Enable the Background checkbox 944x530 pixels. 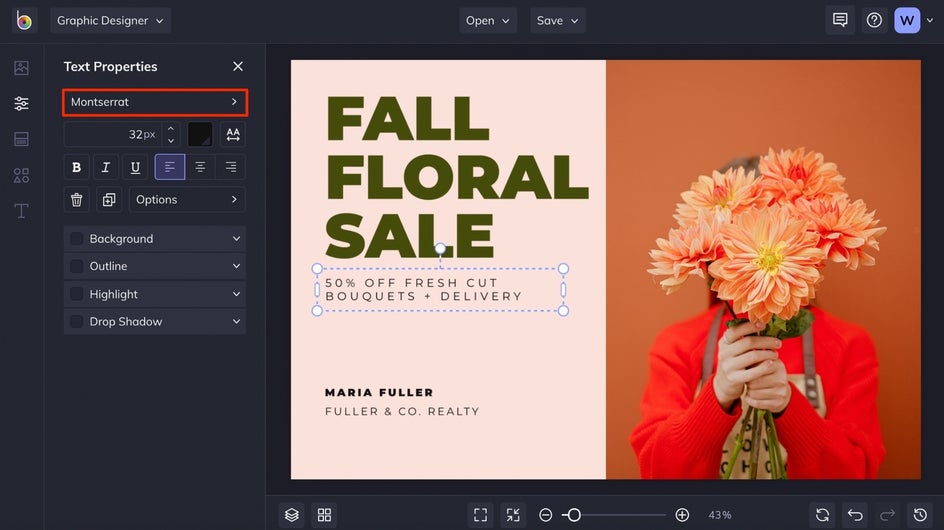(77, 239)
